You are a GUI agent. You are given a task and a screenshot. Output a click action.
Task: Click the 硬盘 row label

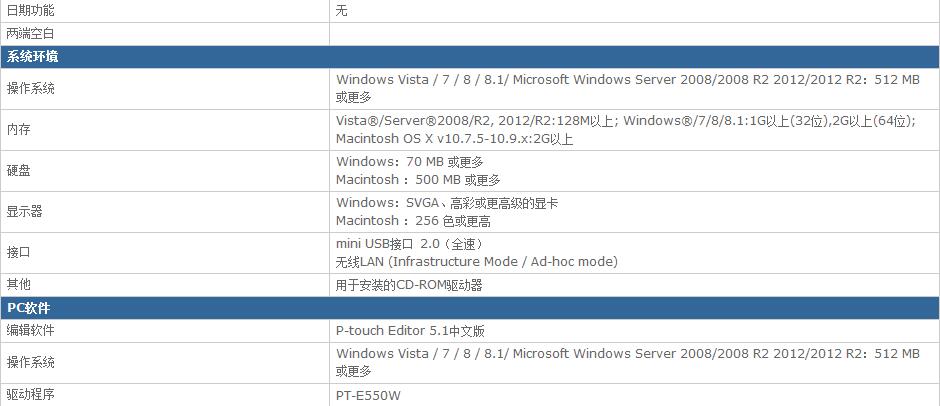(18, 170)
